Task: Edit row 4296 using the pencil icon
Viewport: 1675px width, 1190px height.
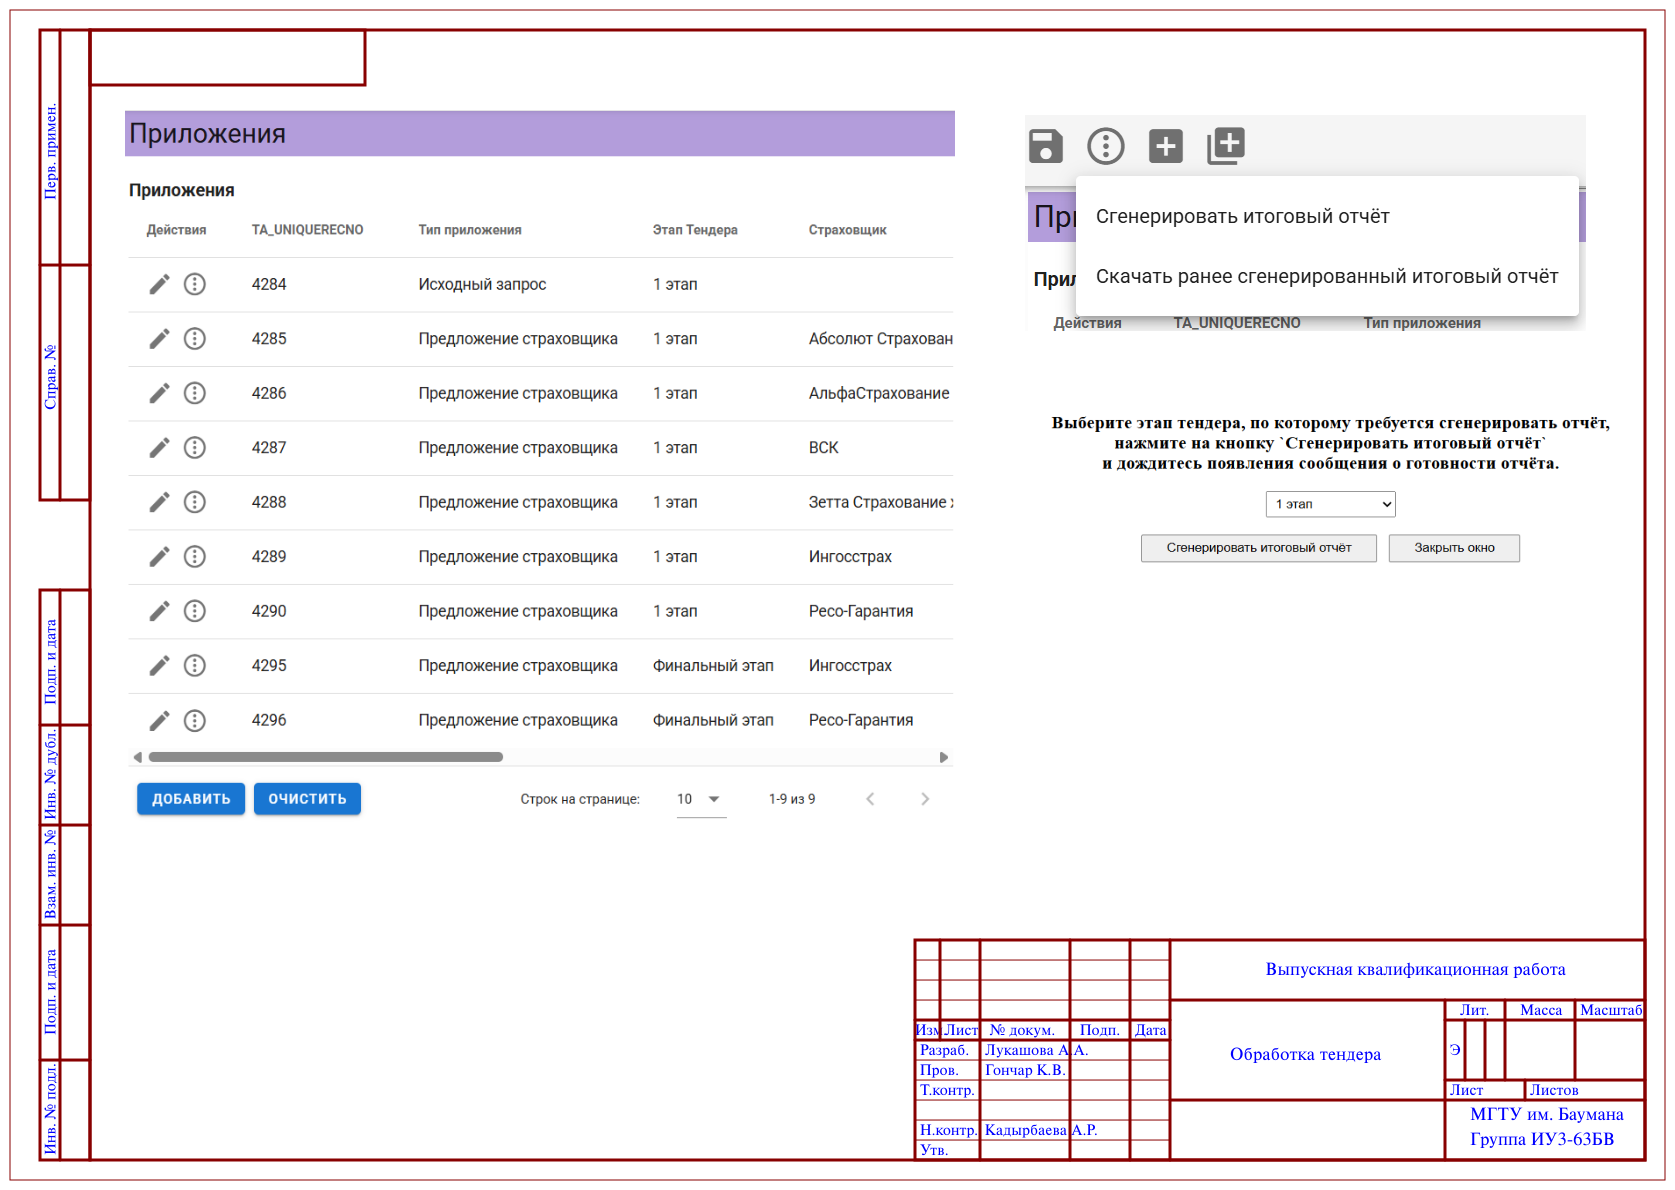Action: click(159, 720)
